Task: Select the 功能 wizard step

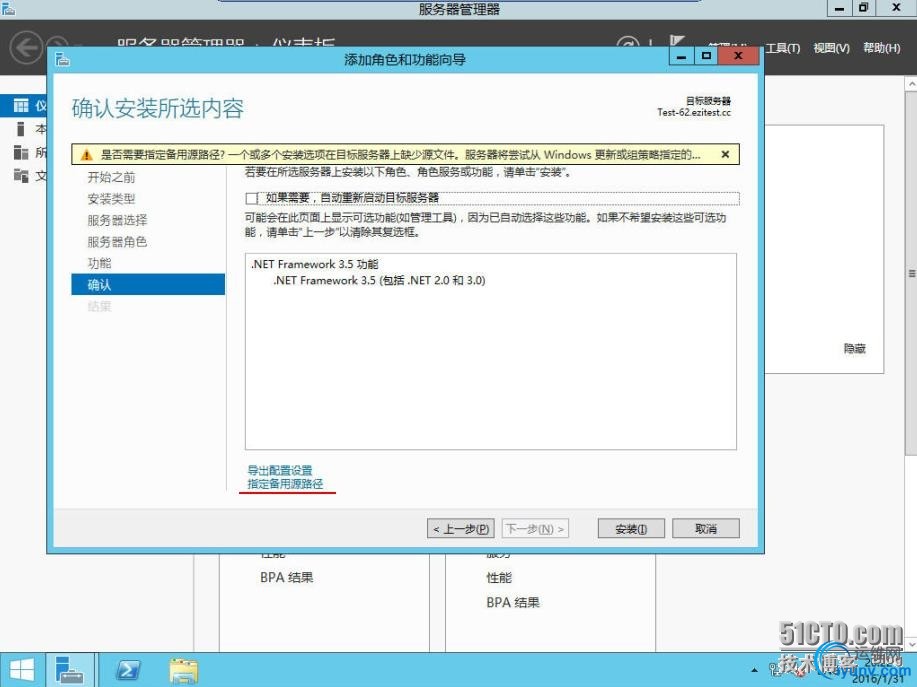Action: [x=99, y=263]
